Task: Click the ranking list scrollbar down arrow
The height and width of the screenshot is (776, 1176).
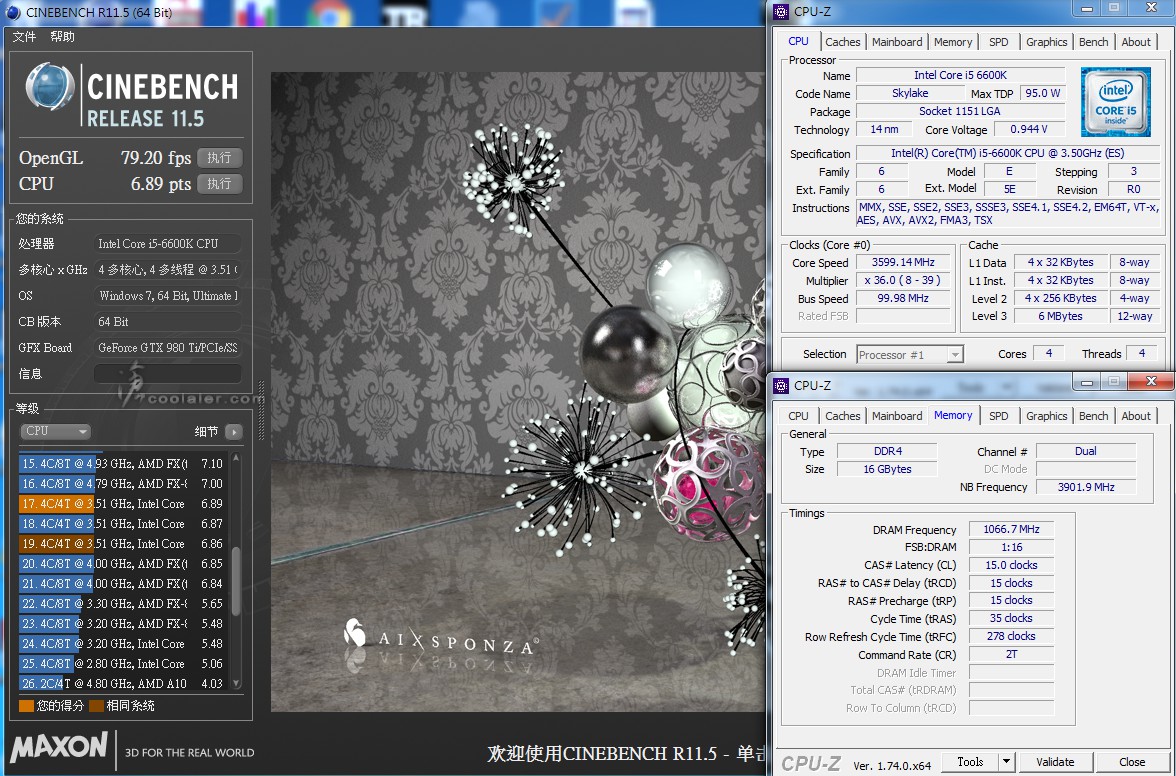Action: (236, 683)
